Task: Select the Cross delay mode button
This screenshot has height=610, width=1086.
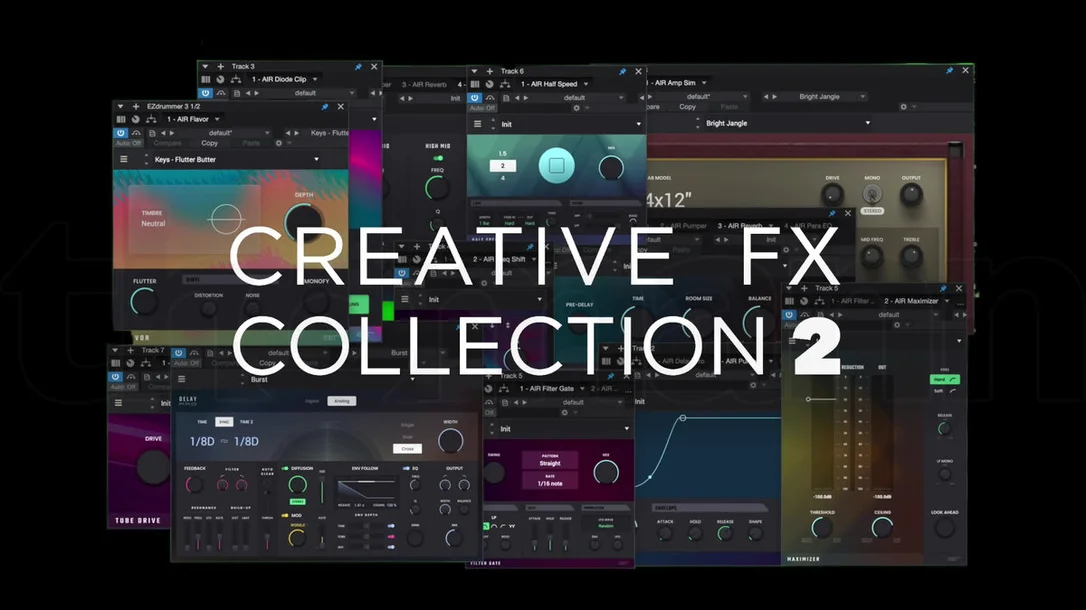Action: (407, 449)
